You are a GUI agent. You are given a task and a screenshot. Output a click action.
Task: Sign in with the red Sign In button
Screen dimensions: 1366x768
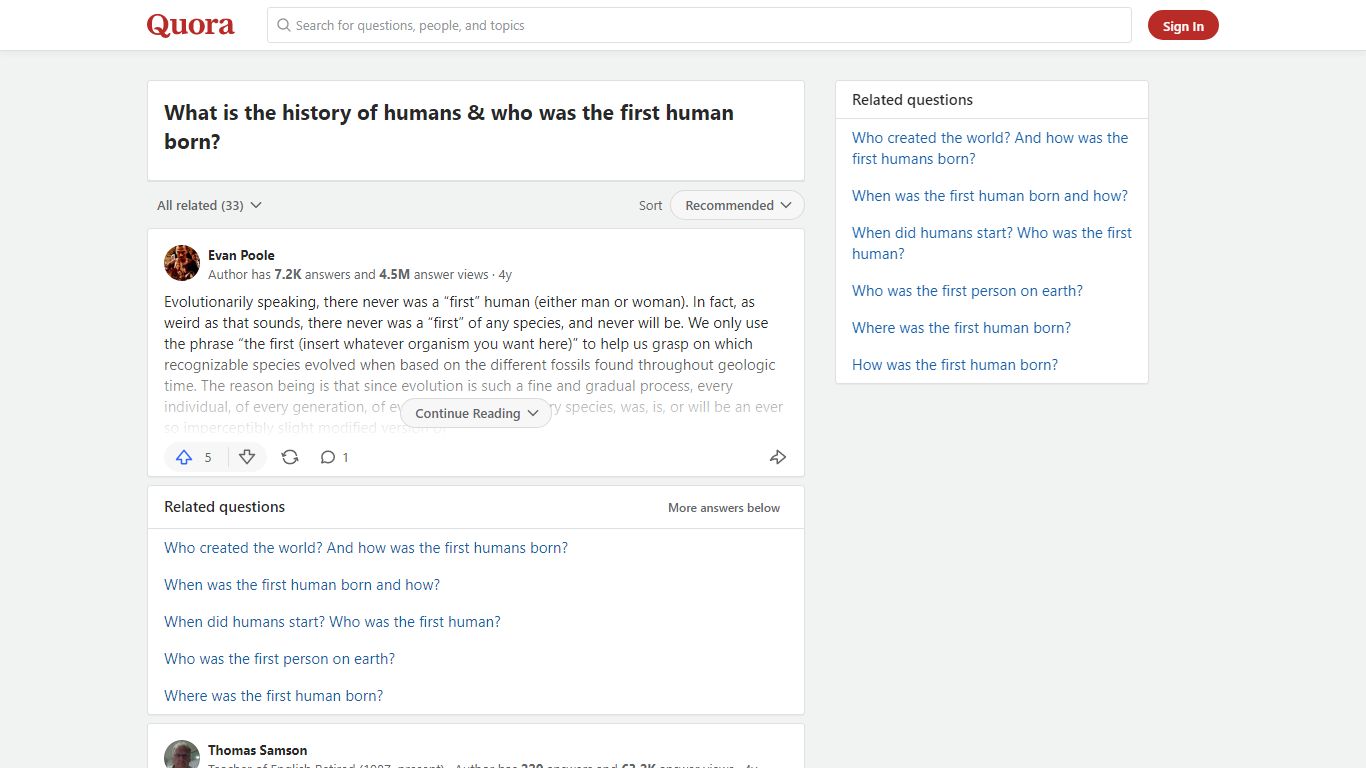(1183, 26)
